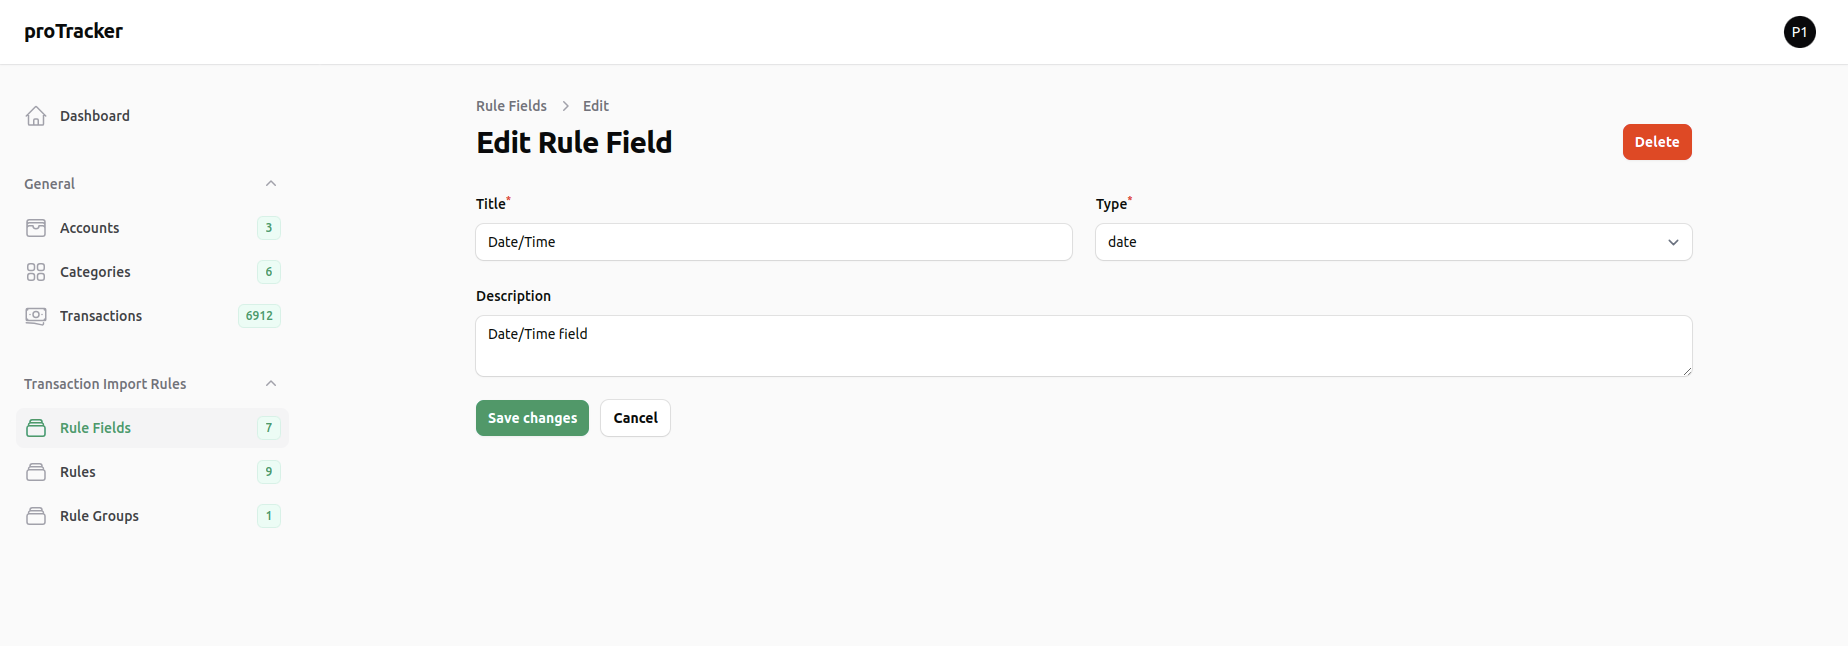Follow the Rule Fields breadcrumb link

[x=511, y=106]
